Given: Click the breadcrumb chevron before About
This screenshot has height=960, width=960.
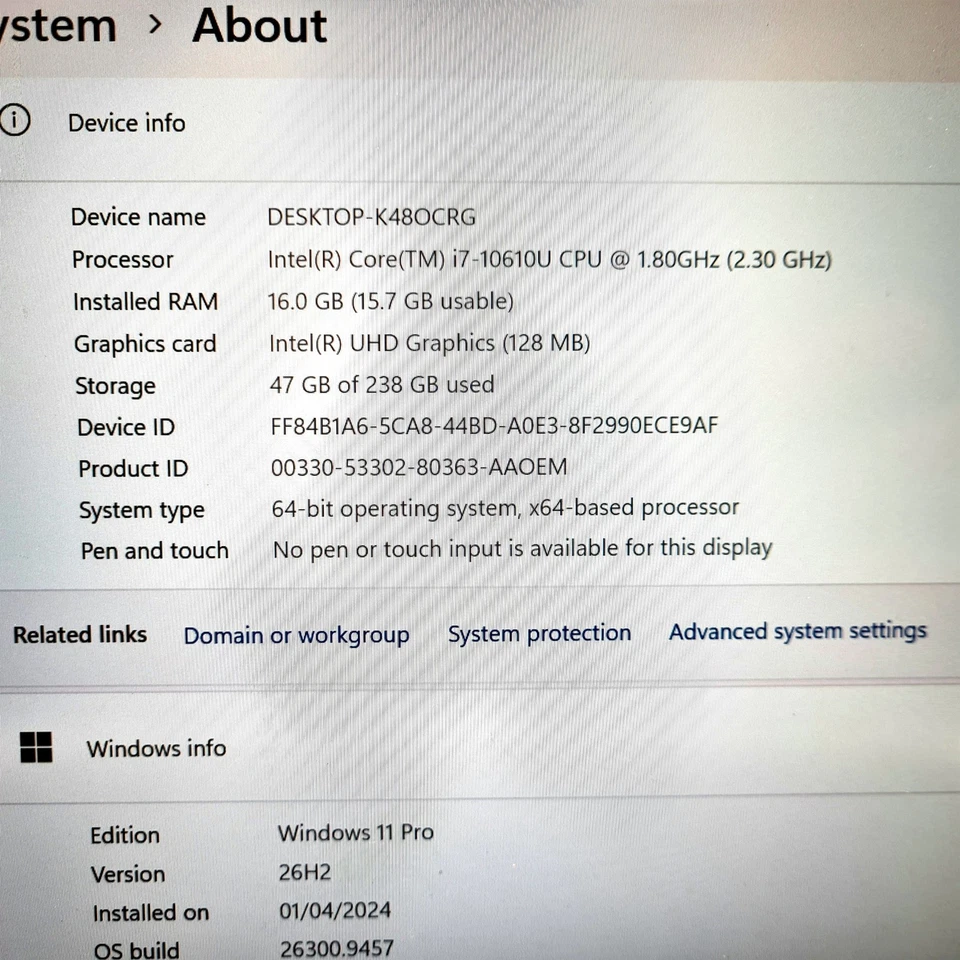Looking at the screenshot, I should [x=156, y=24].
